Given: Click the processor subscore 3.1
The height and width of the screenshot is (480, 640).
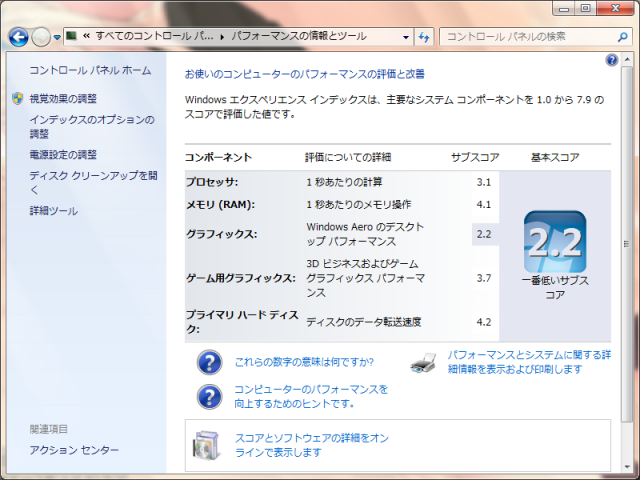Looking at the screenshot, I should point(484,182).
